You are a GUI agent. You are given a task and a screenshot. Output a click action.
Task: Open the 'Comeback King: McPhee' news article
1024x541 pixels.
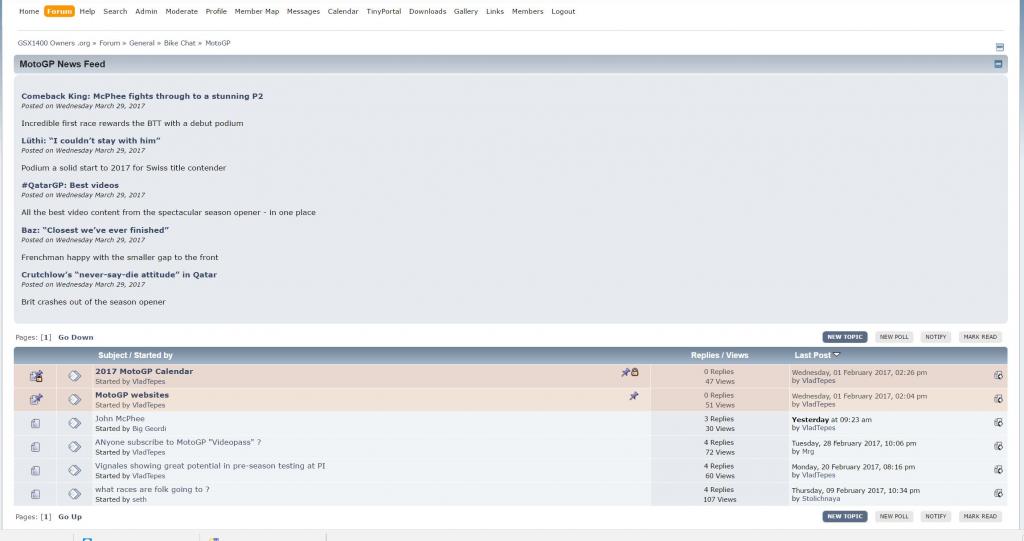tap(142, 96)
